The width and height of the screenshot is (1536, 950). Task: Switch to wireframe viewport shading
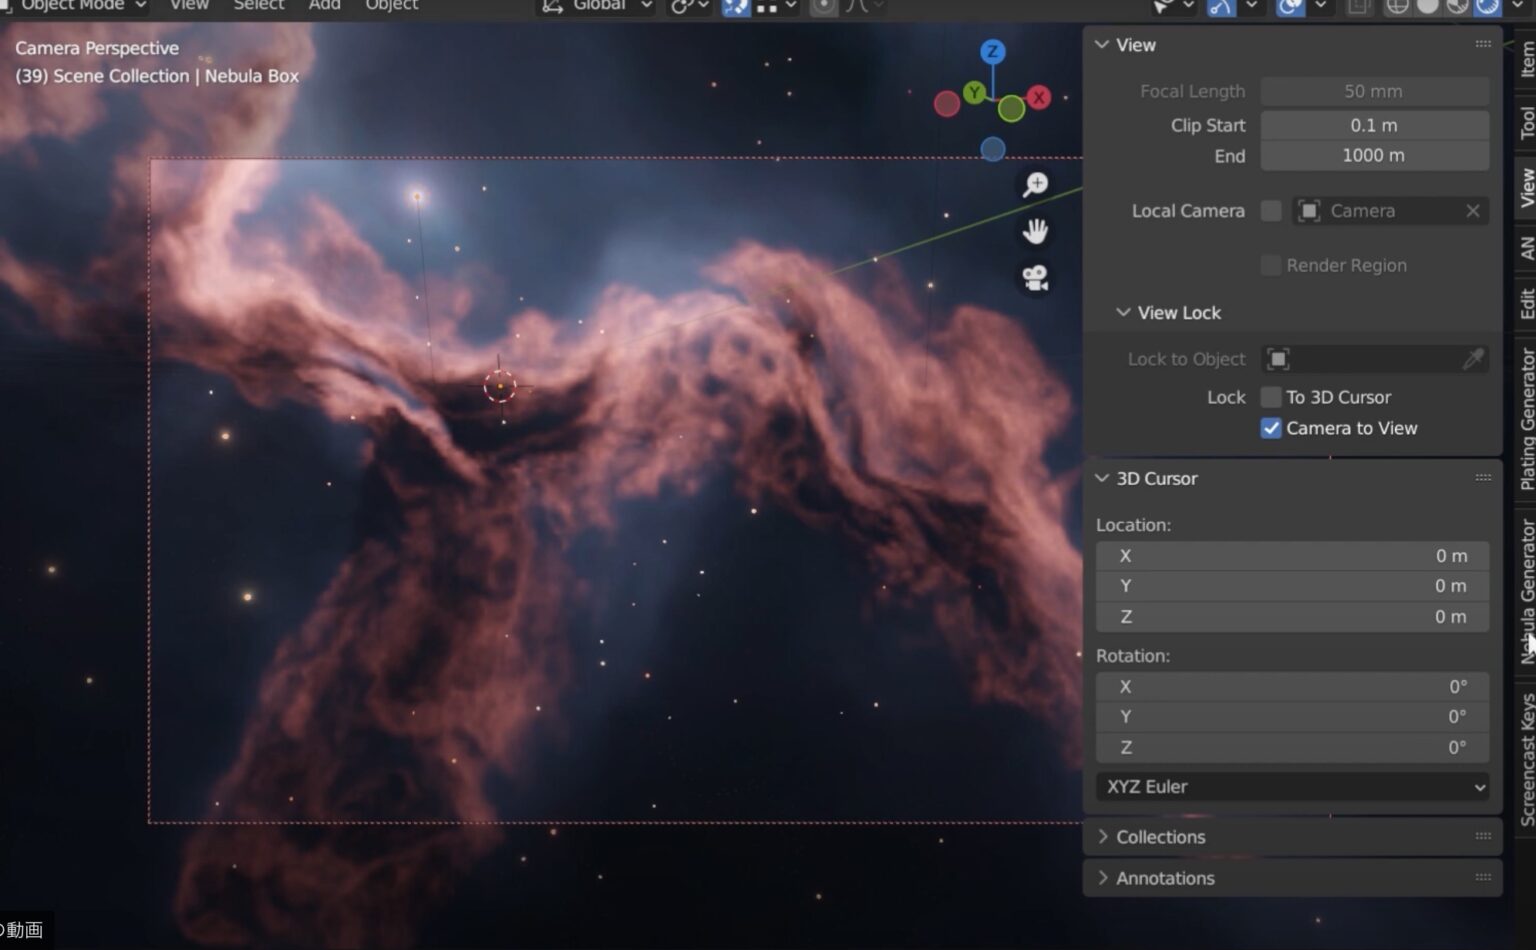pos(1399,8)
